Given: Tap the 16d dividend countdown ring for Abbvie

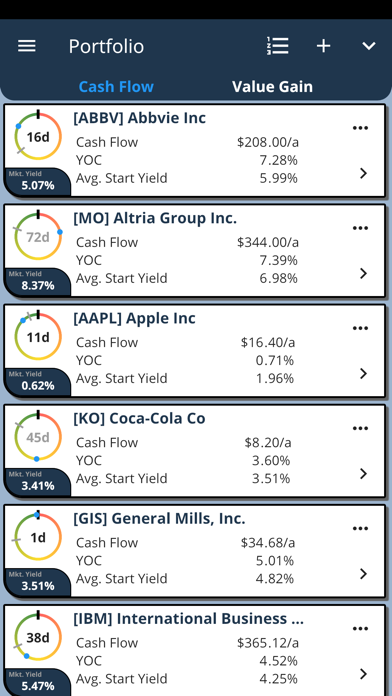Looking at the screenshot, I should pos(38,136).
